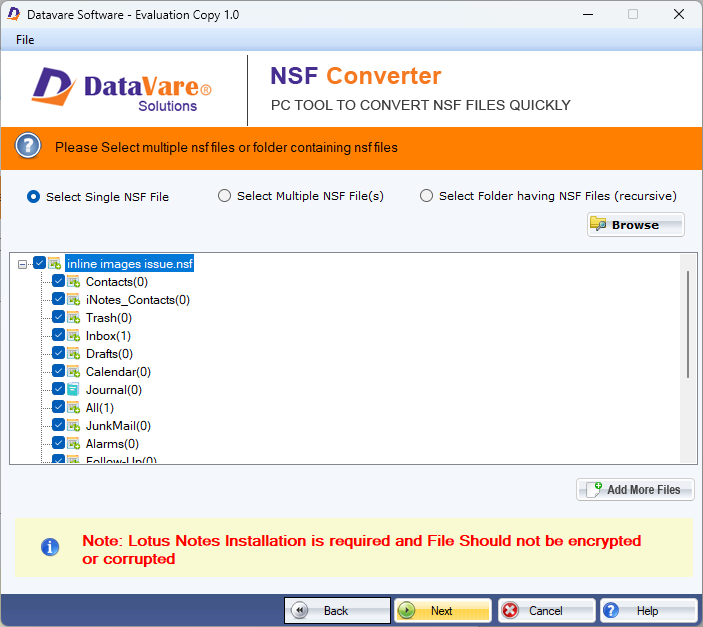The height and width of the screenshot is (627, 703).
Task: Click the orange help question mark icon
Action: (x=28, y=147)
